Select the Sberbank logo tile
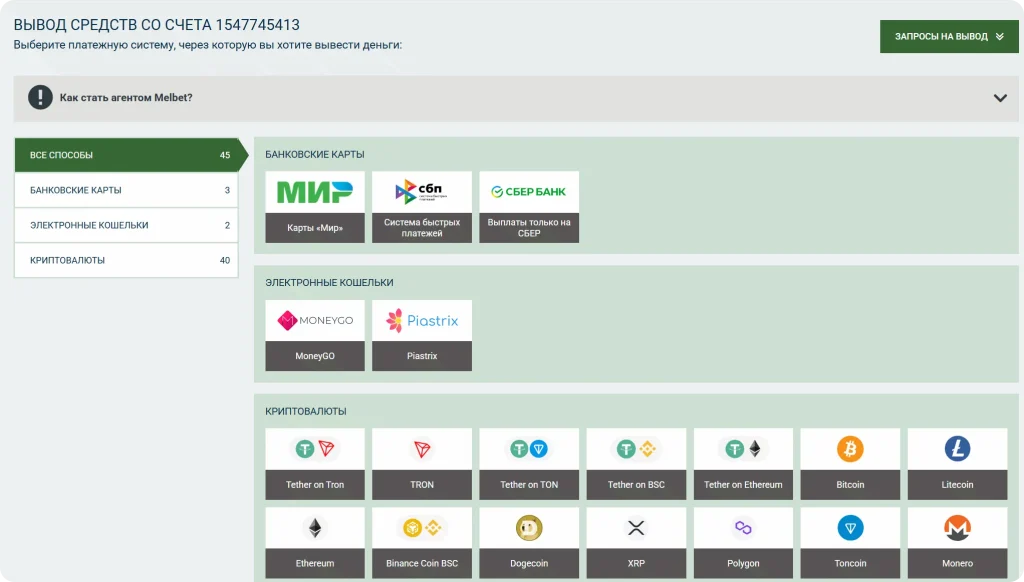 click(x=529, y=191)
